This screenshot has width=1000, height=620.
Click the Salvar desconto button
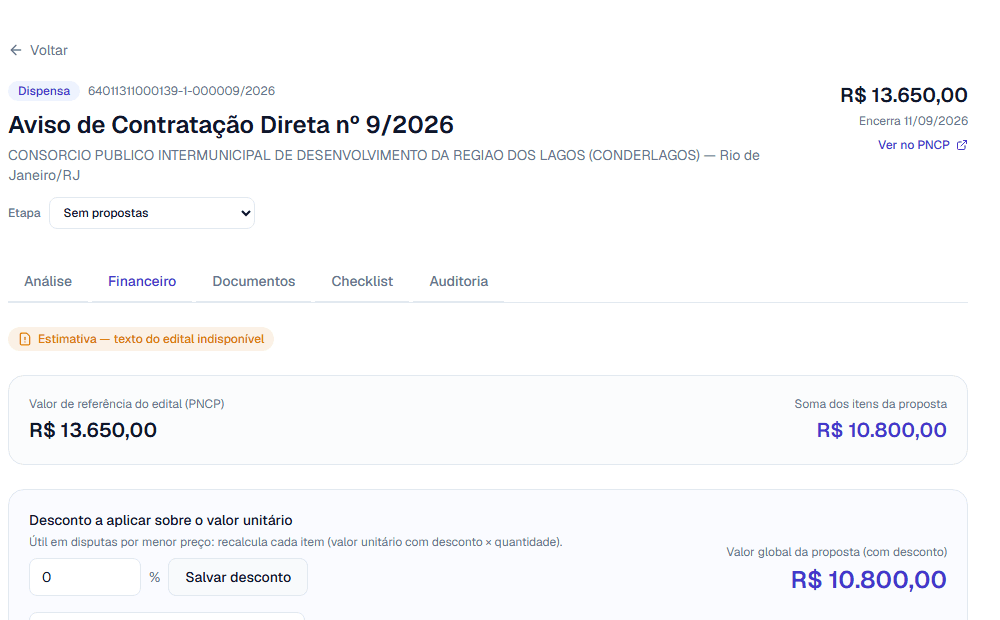238,577
